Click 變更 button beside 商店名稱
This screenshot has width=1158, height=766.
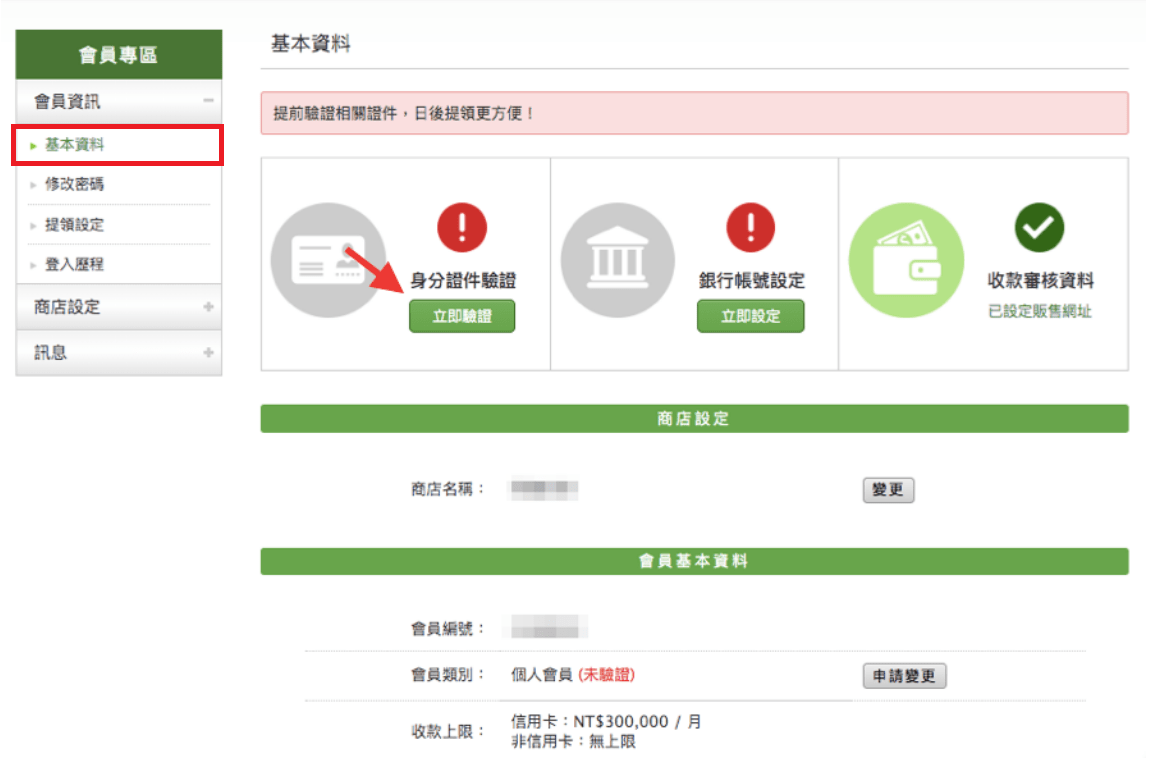coord(888,490)
